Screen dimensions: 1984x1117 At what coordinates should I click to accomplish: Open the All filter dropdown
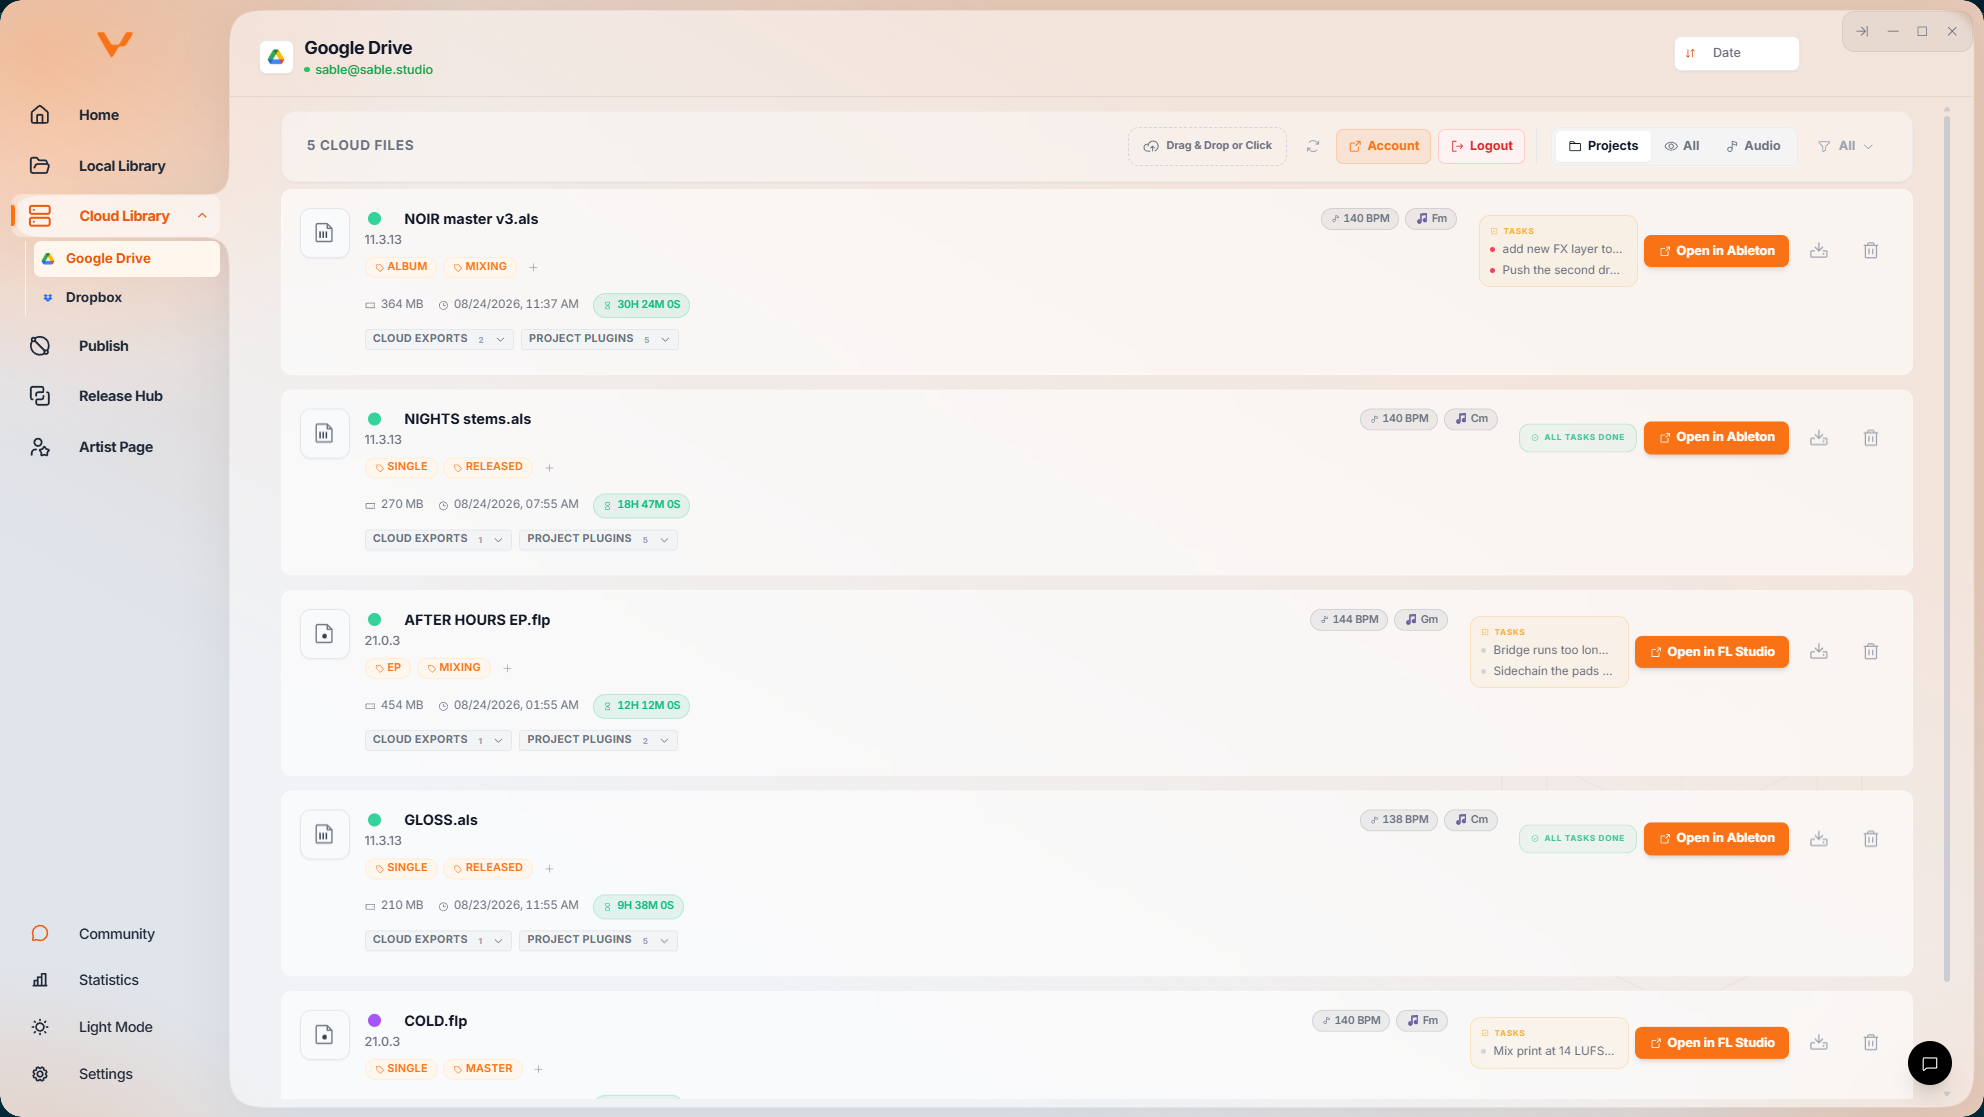point(1846,146)
